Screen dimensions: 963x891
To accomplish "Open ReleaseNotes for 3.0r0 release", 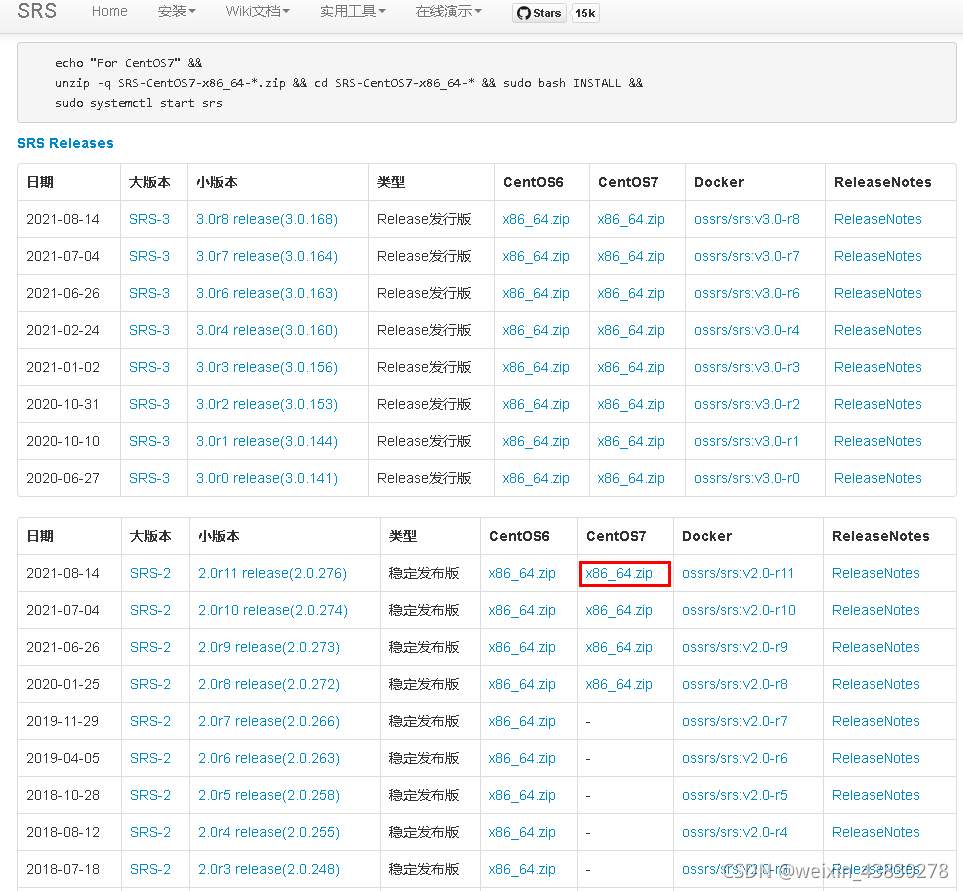I will coord(878,478).
